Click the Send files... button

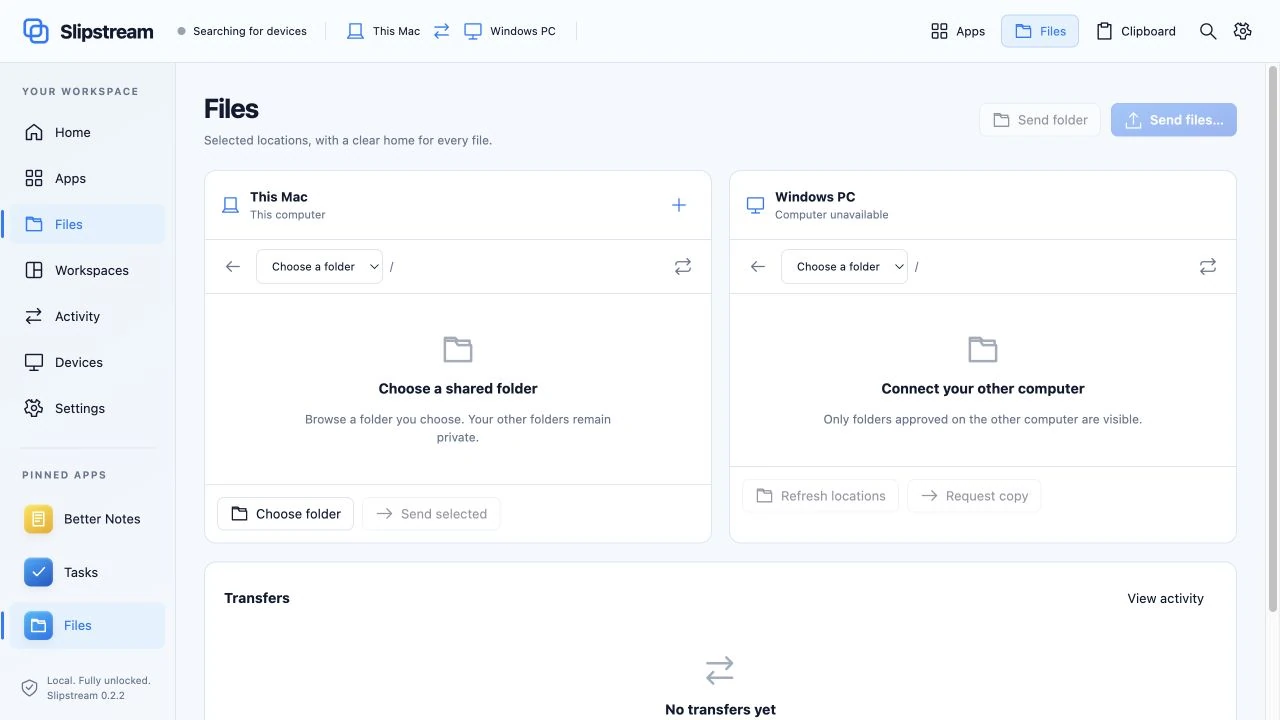(1174, 120)
